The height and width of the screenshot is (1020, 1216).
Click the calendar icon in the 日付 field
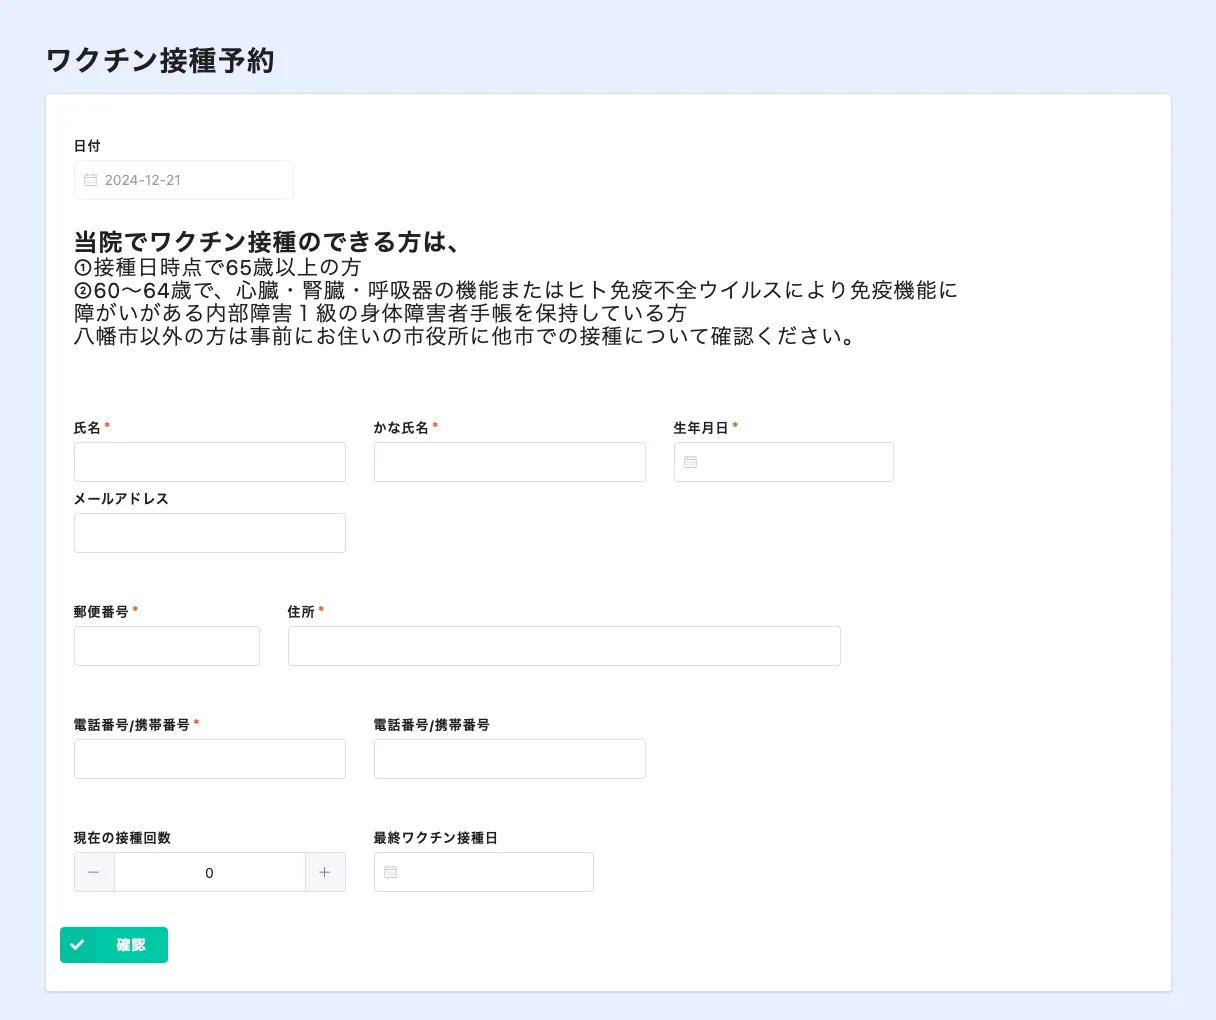pos(91,180)
